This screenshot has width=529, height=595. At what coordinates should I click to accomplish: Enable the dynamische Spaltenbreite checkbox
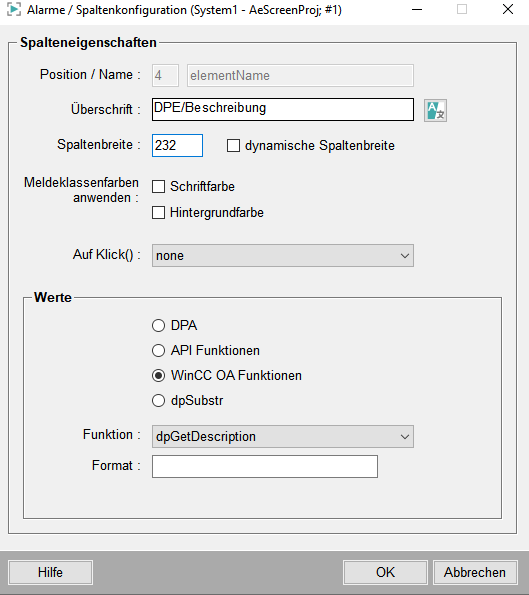[233, 146]
